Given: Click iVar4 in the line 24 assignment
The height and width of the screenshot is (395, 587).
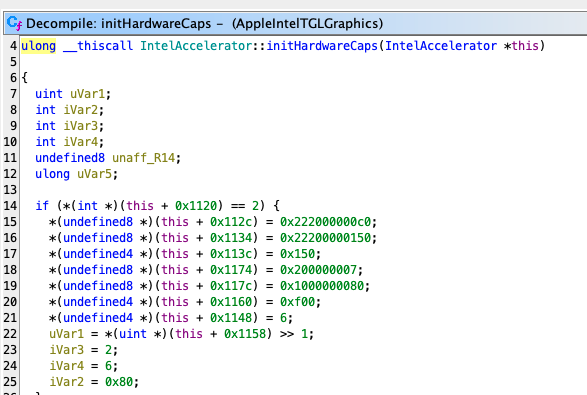Looking at the screenshot, I should [x=67, y=366].
